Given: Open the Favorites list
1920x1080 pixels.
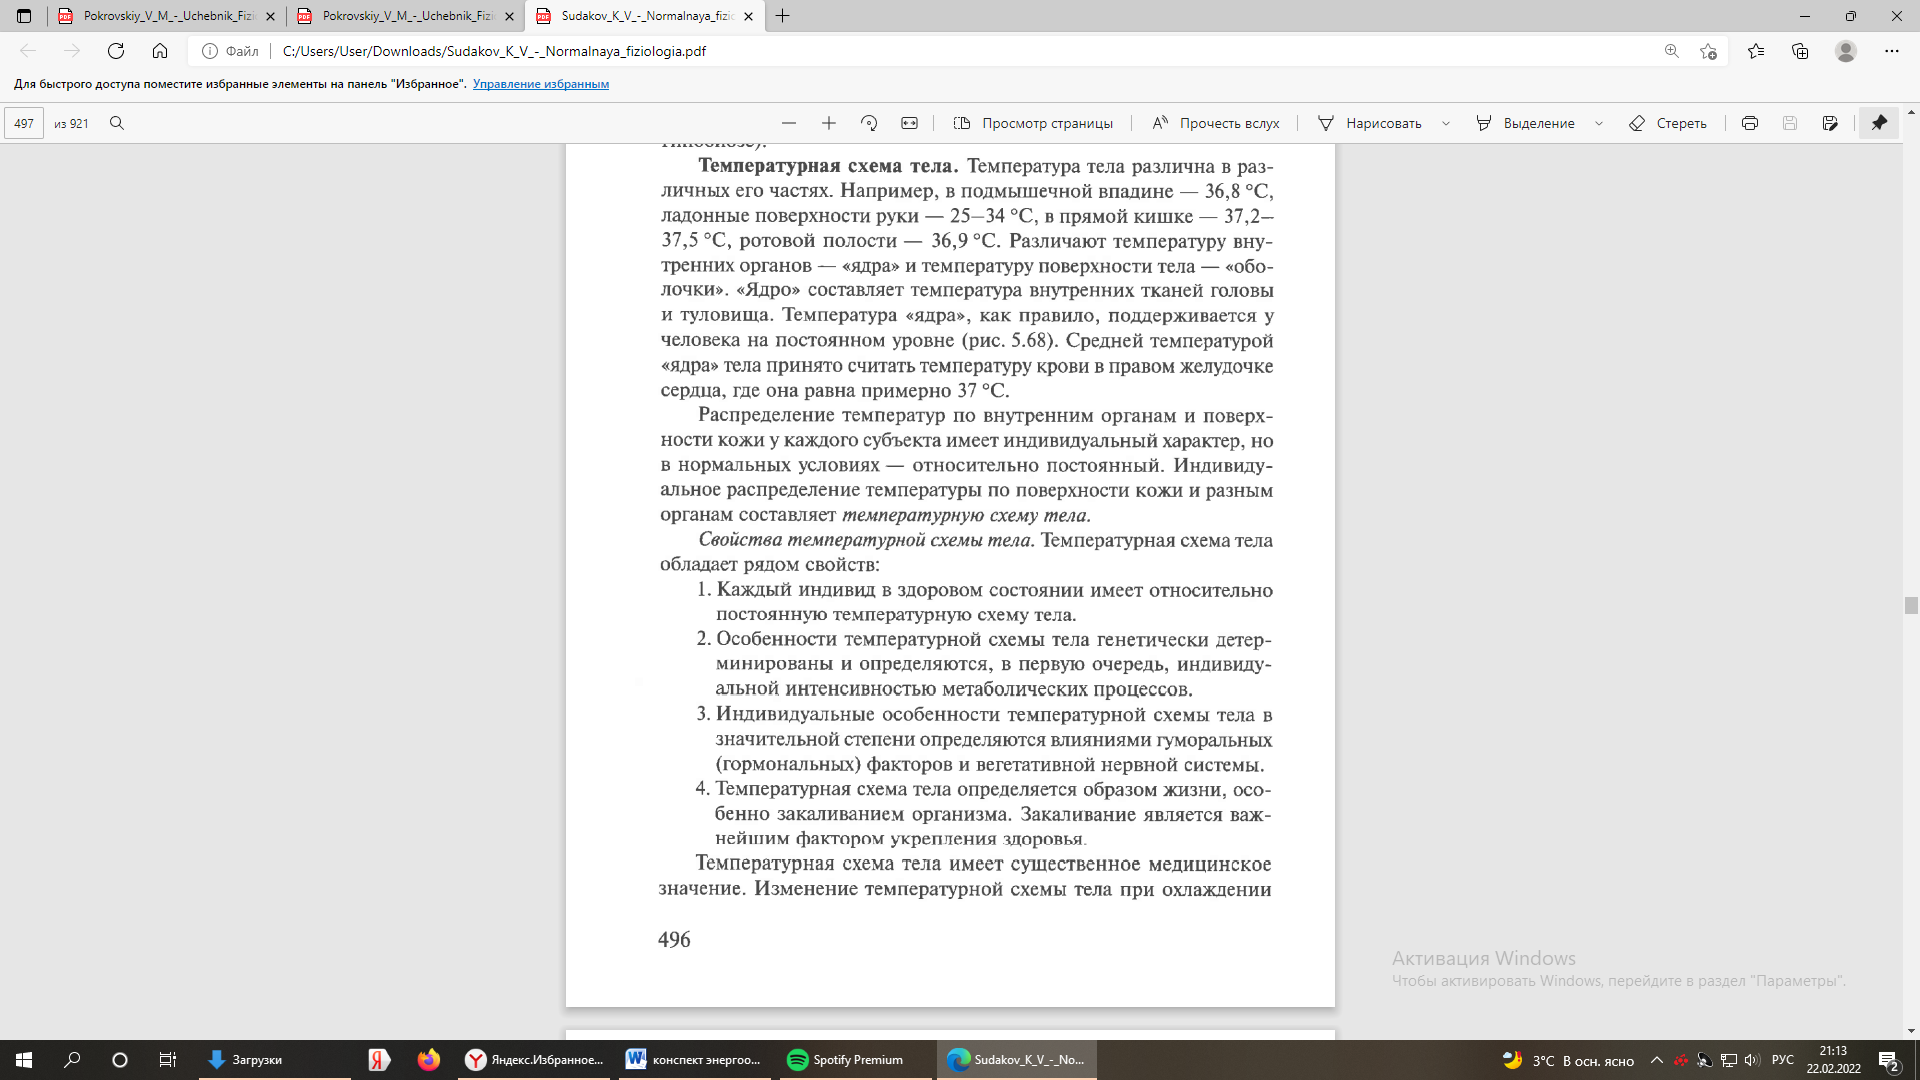Looking at the screenshot, I should 1756,51.
